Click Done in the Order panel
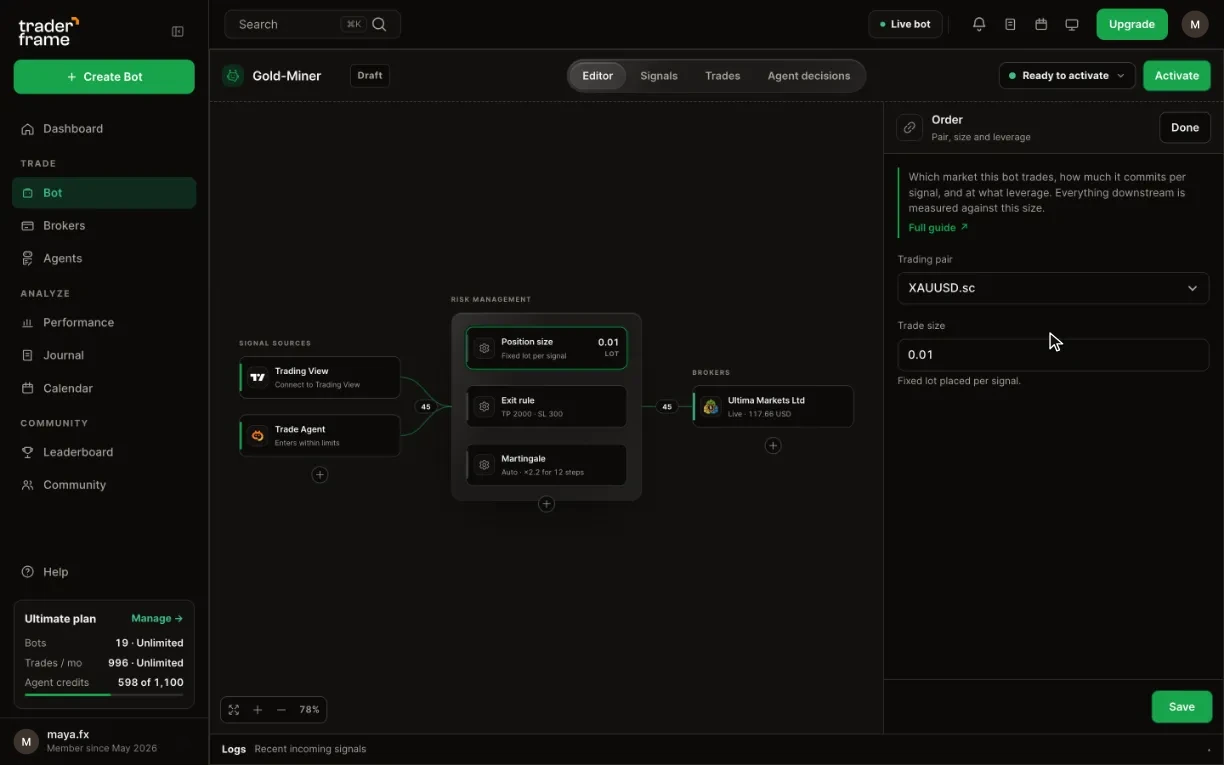This screenshot has height=765, width=1224. (x=1185, y=128)
